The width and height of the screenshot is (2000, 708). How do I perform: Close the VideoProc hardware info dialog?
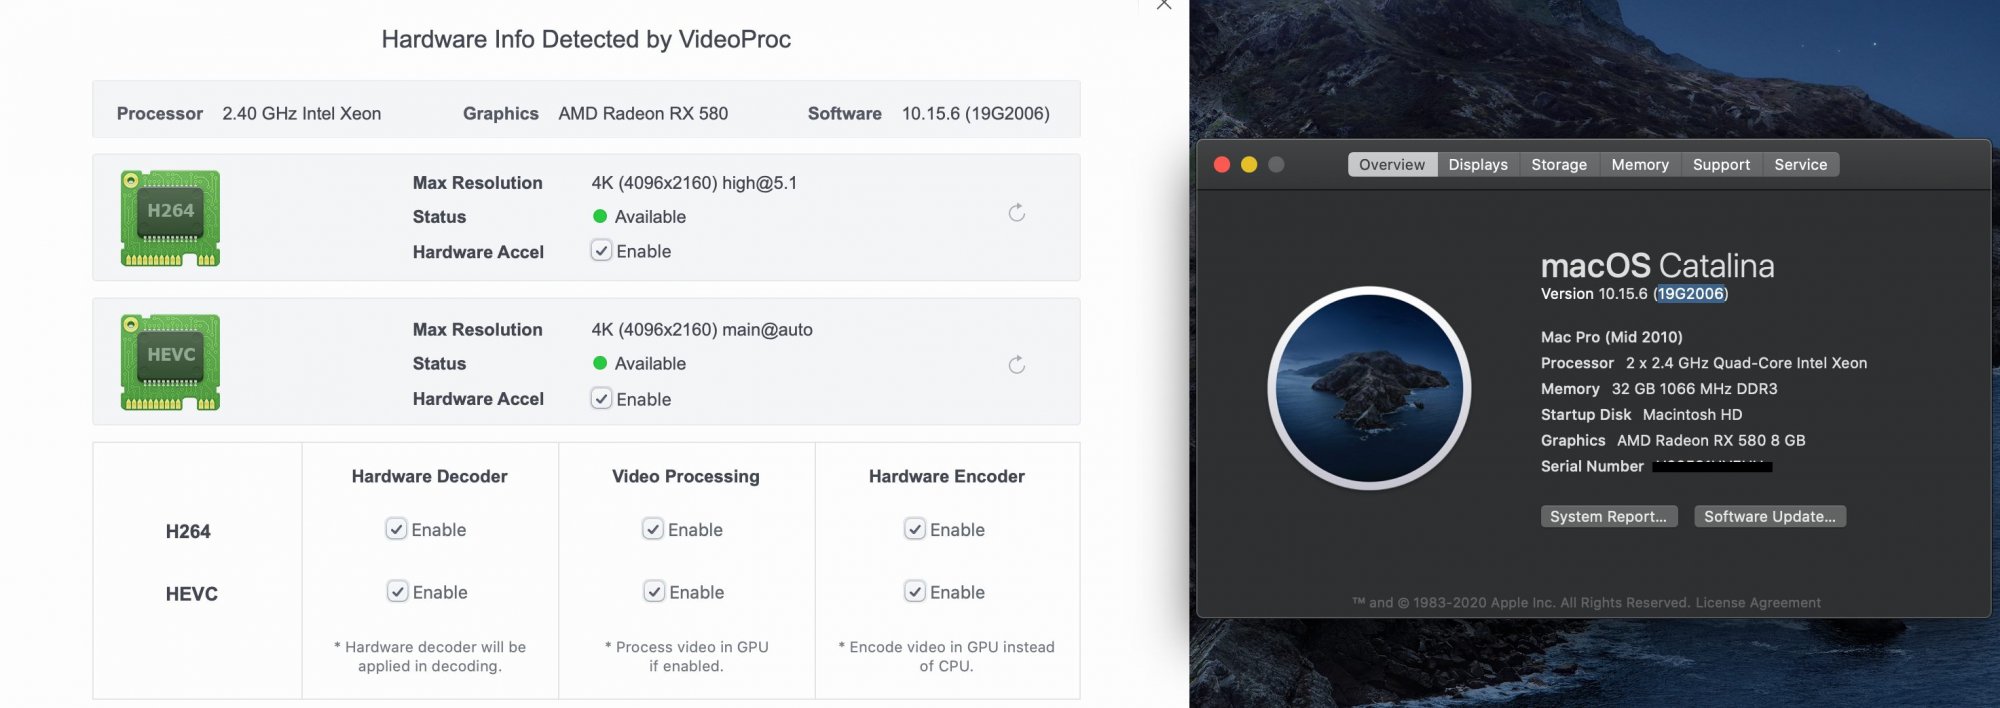[x=1164, y=4]
